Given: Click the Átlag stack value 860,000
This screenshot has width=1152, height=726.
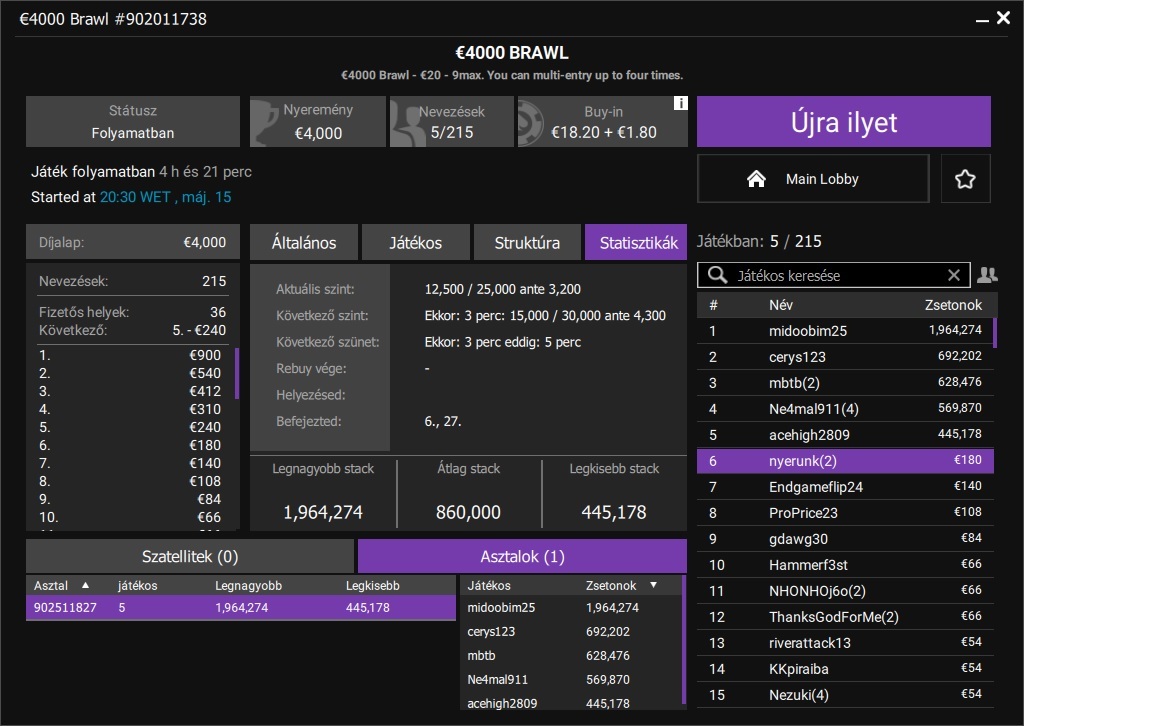Looking at the screenshot, I should pos(468,512).
